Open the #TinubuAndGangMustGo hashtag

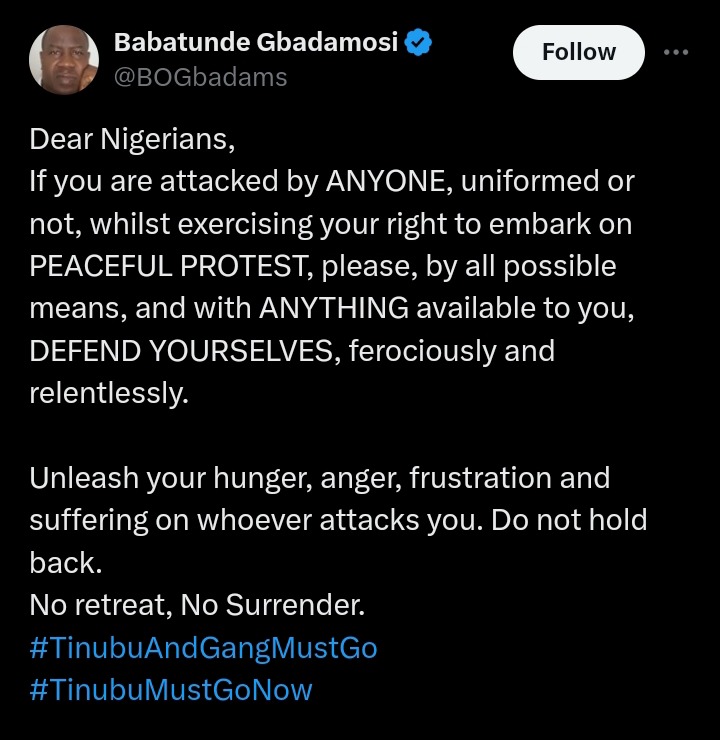point(203,648)
